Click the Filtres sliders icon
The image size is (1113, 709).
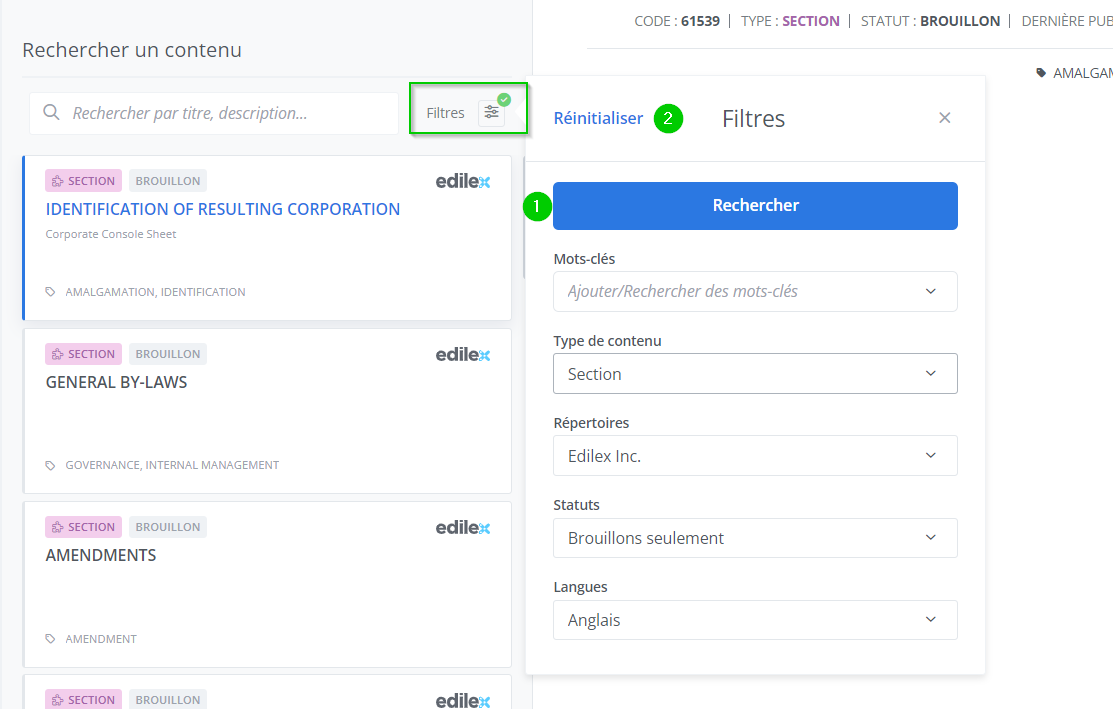pyautogui.click(x=491, y=113)
